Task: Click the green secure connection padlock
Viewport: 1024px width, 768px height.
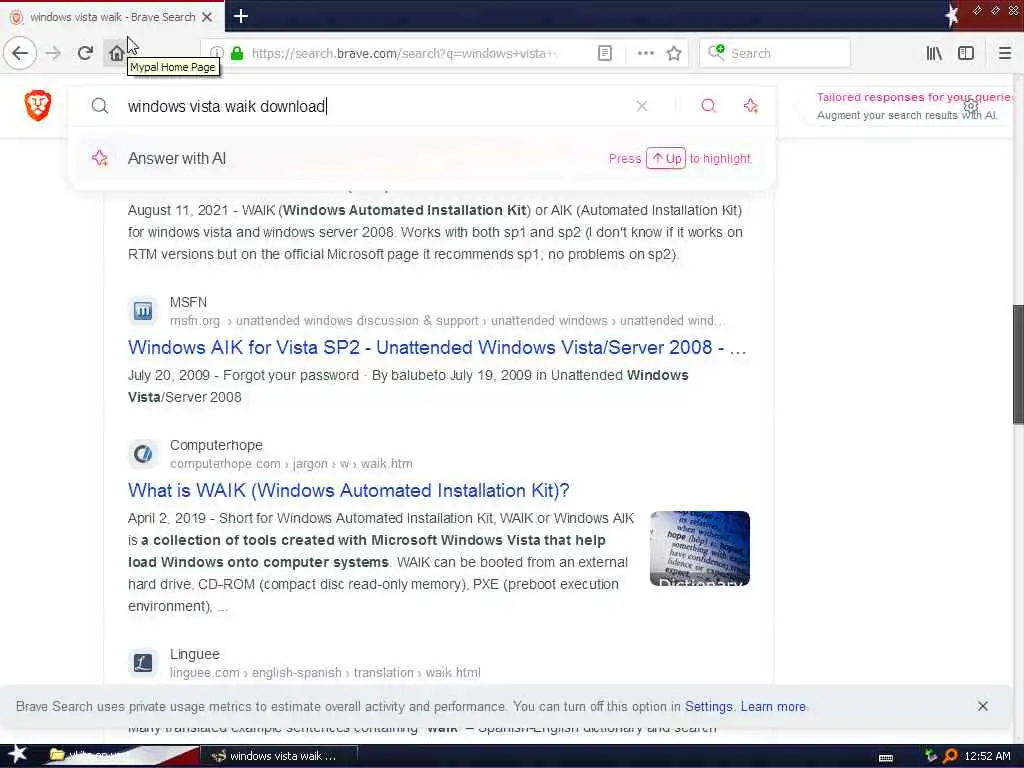Action: (x=237, y=53)
